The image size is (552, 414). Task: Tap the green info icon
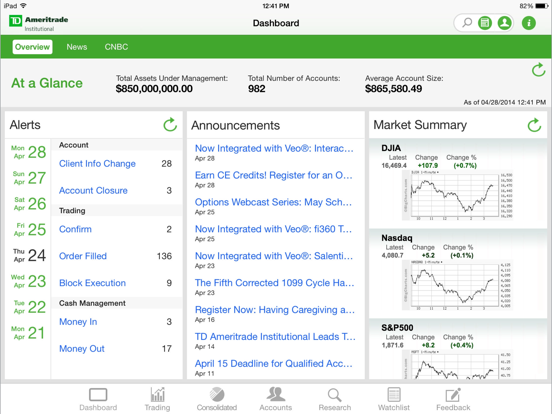click(x=528, y=23)
